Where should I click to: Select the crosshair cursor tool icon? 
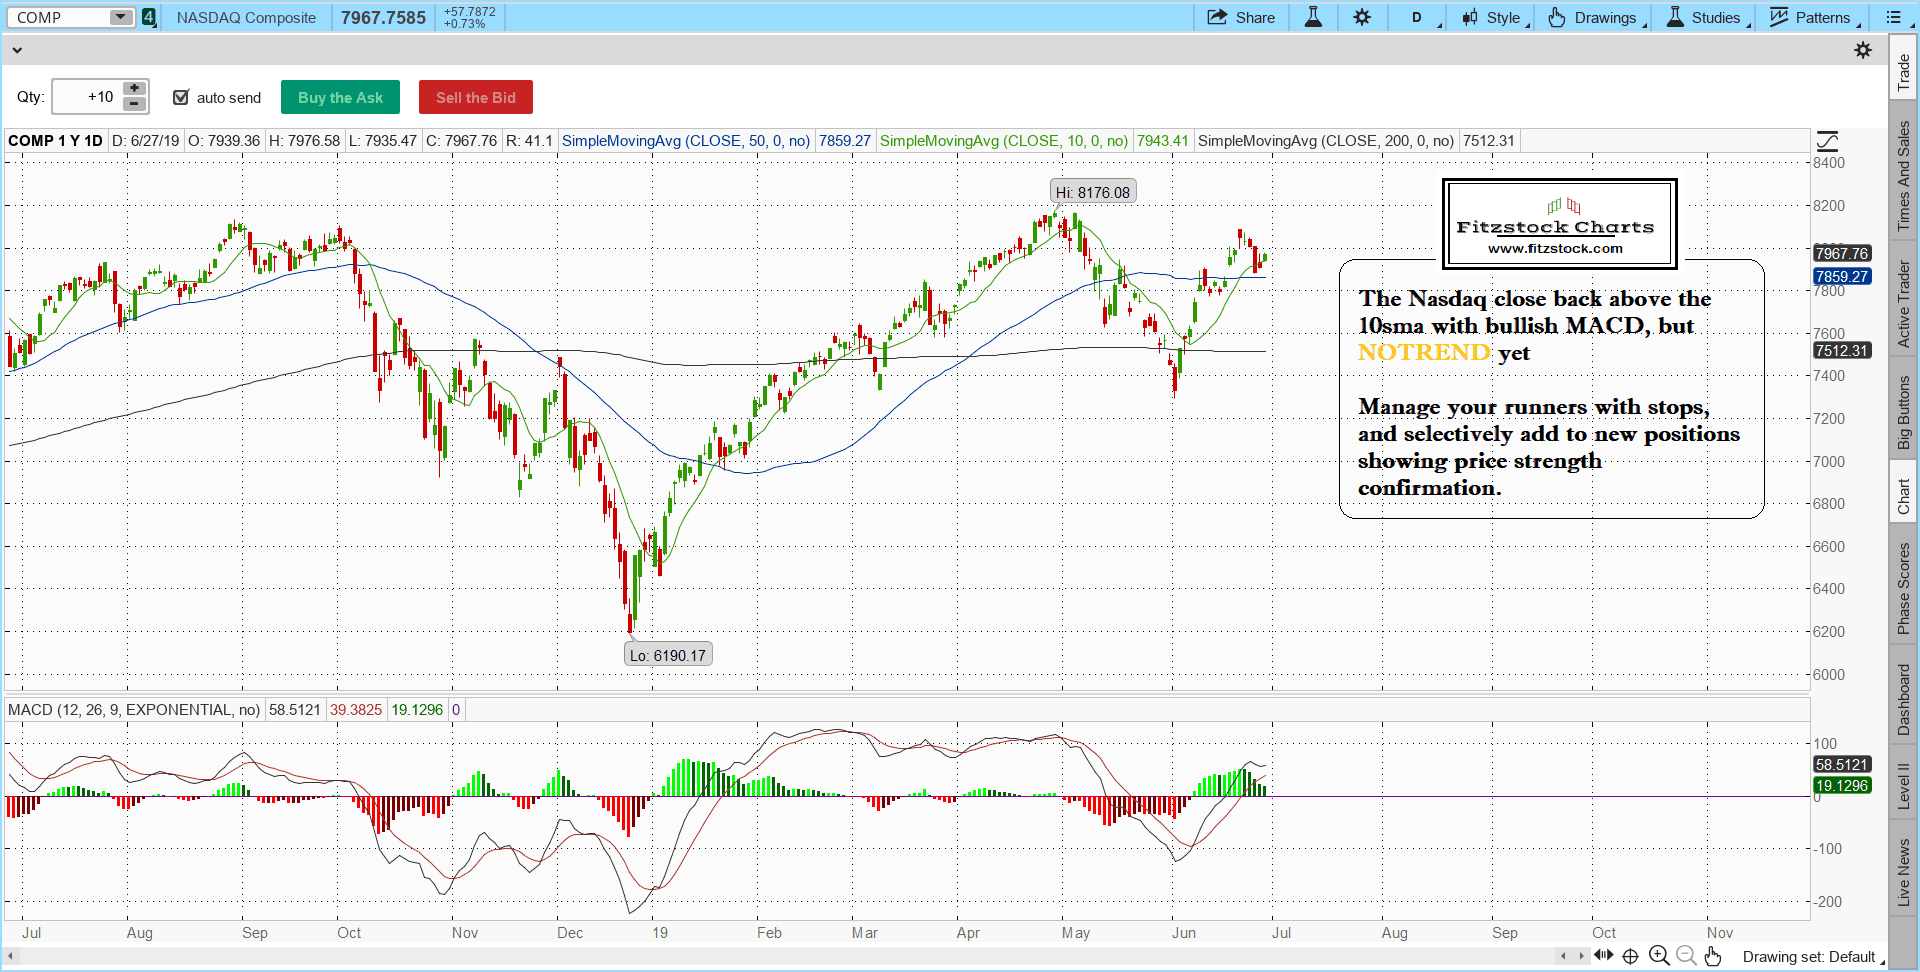pos(1630,956)
